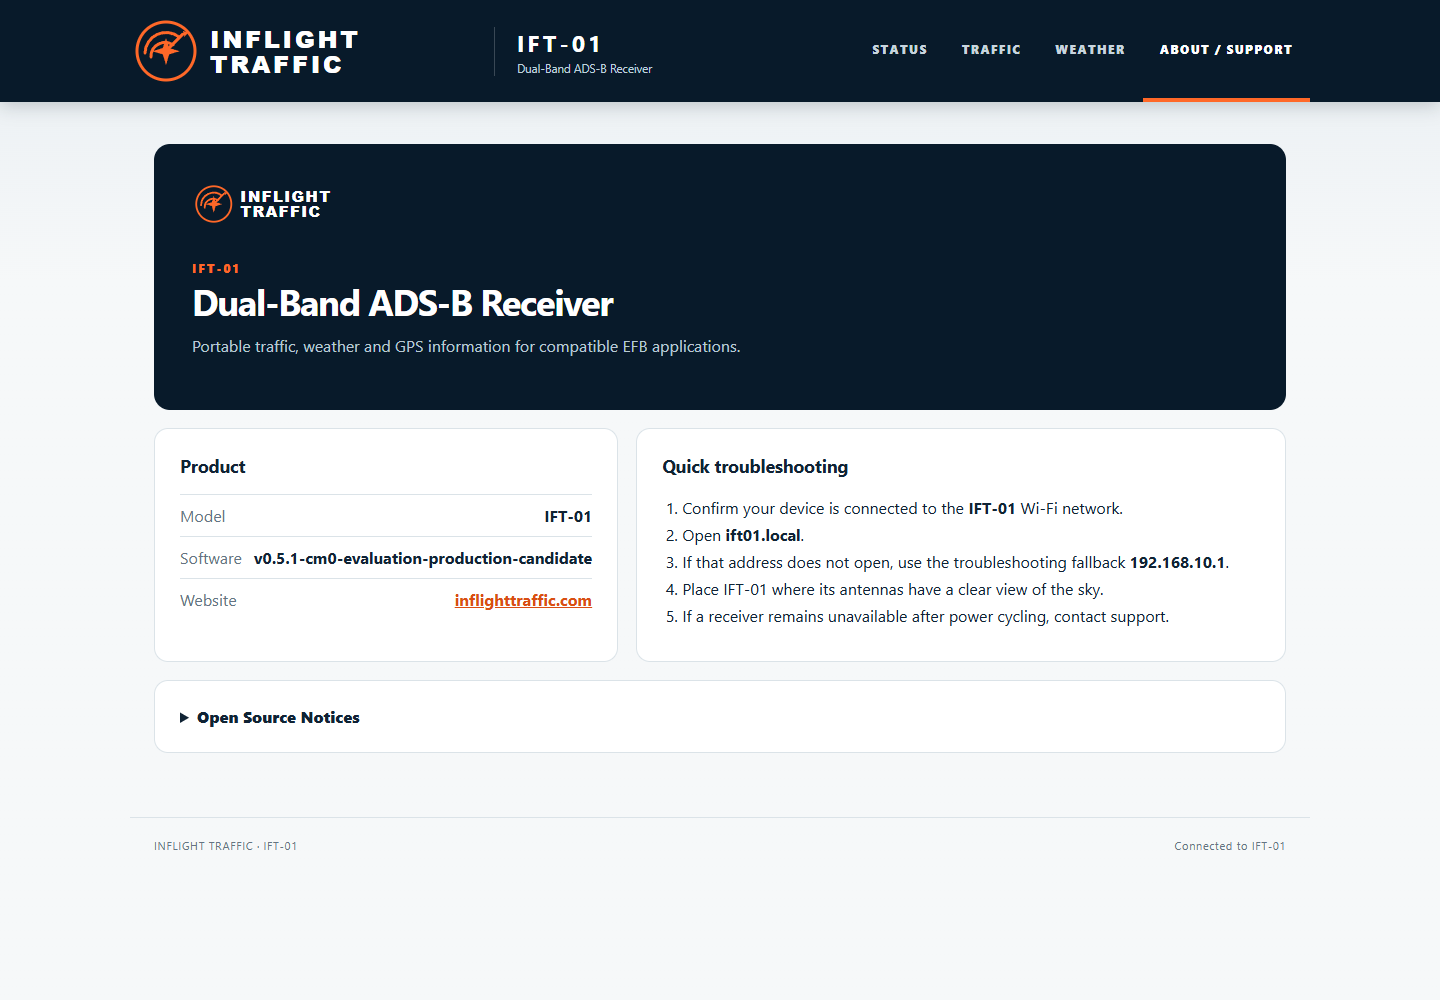Click the Website row label
1440x1000 pixels.
208,600
